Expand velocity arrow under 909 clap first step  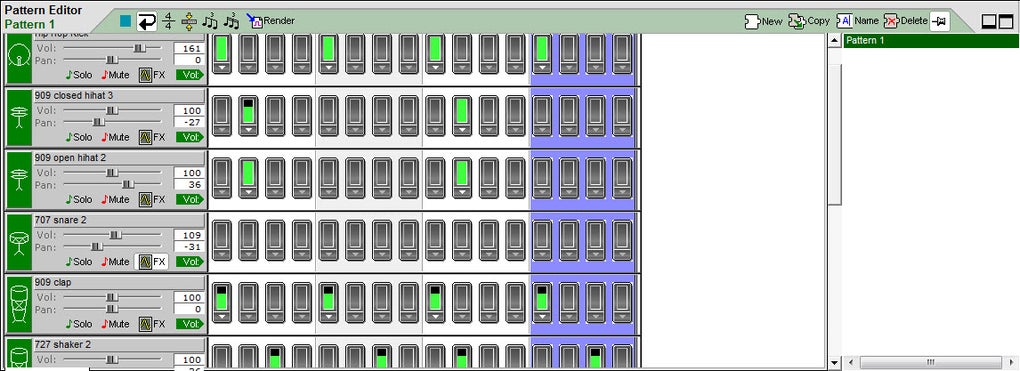pos(222,317)
